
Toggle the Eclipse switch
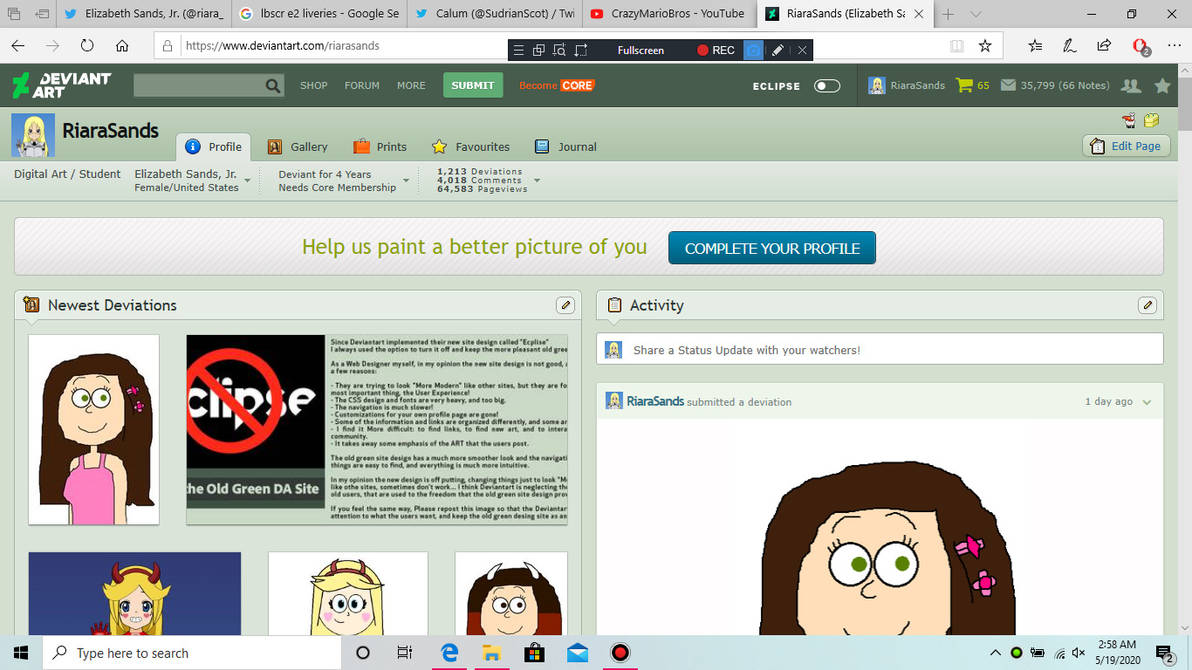pyautogui.click(x=827, y=86)
